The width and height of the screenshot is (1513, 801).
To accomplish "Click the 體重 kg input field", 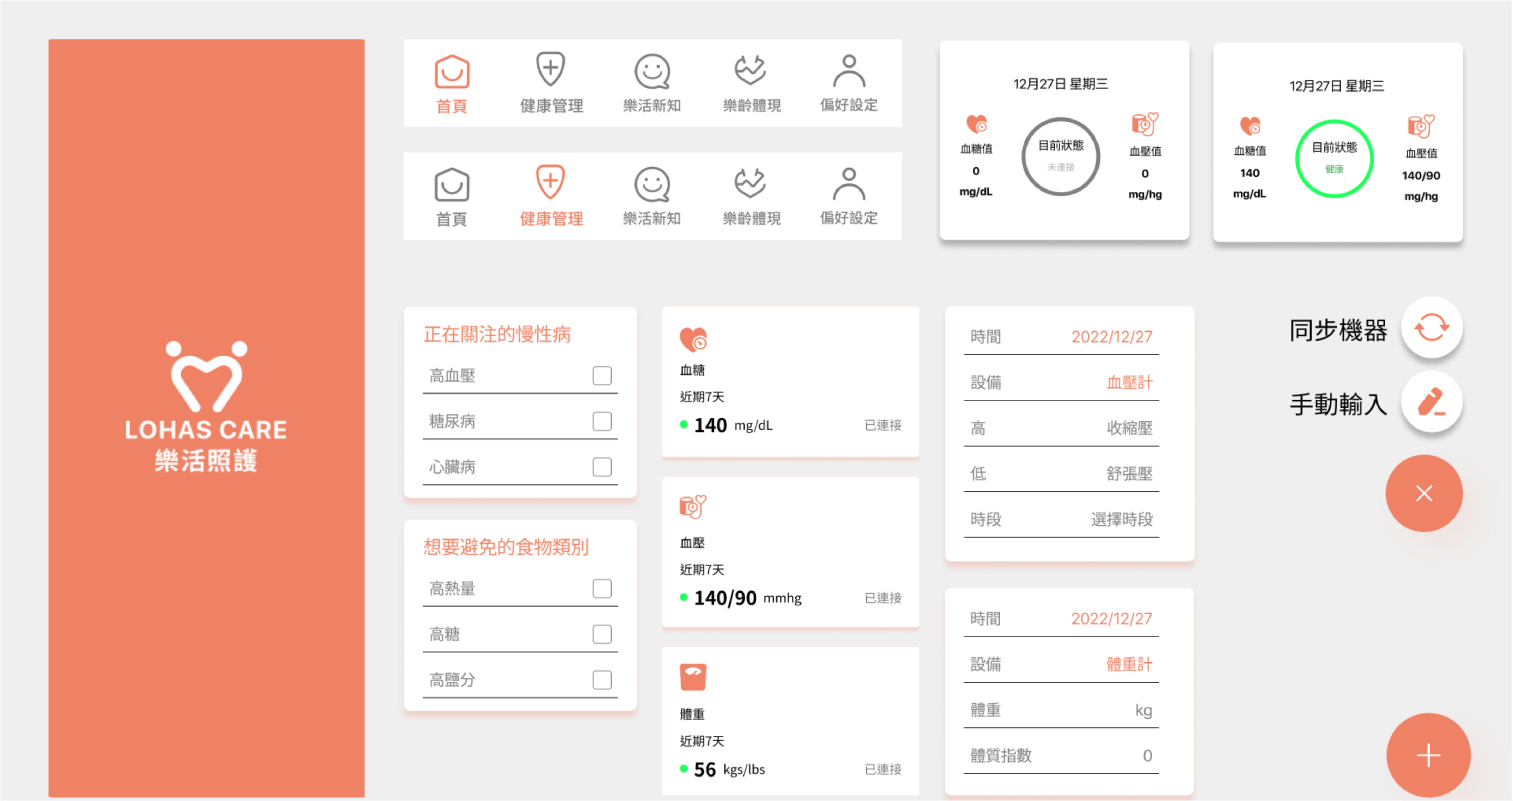I will (1061, 711).
